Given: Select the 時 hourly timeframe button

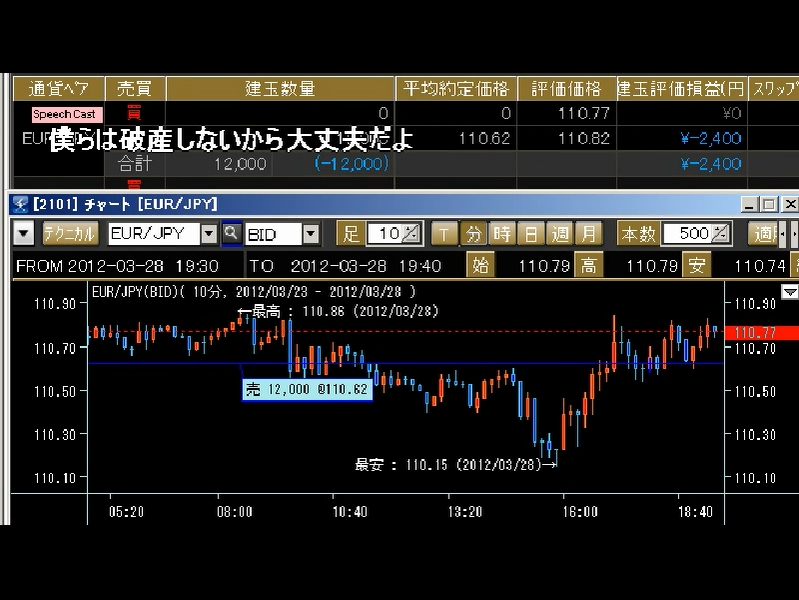Looking at the screenshot, I should [x=502, y=234].
